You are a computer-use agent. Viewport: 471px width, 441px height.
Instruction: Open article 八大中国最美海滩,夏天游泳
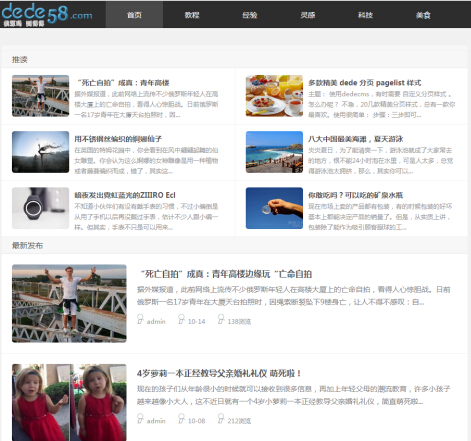click(x=355, y=139)
